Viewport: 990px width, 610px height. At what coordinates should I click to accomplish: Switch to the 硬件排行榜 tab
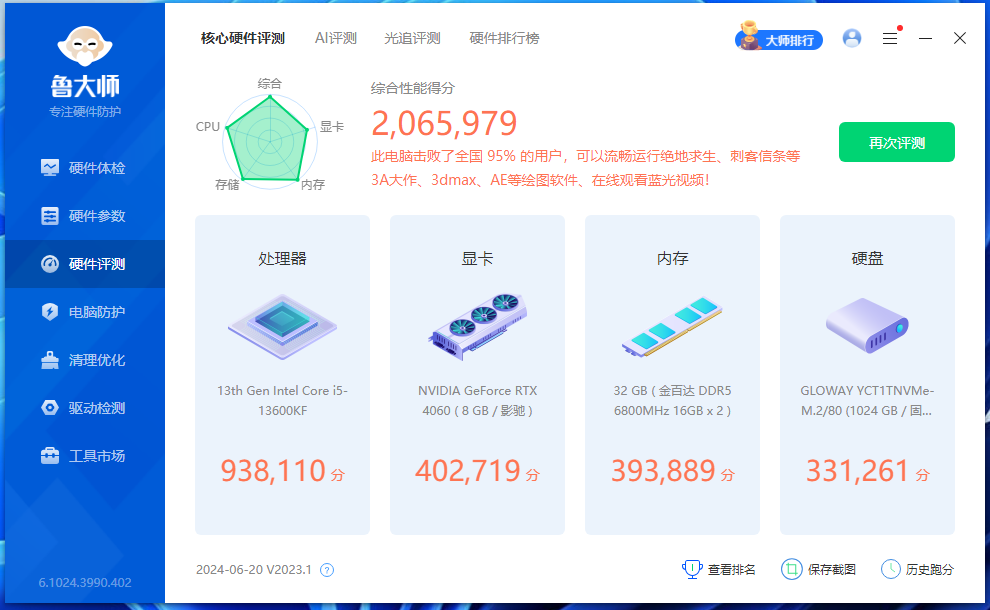504,39
